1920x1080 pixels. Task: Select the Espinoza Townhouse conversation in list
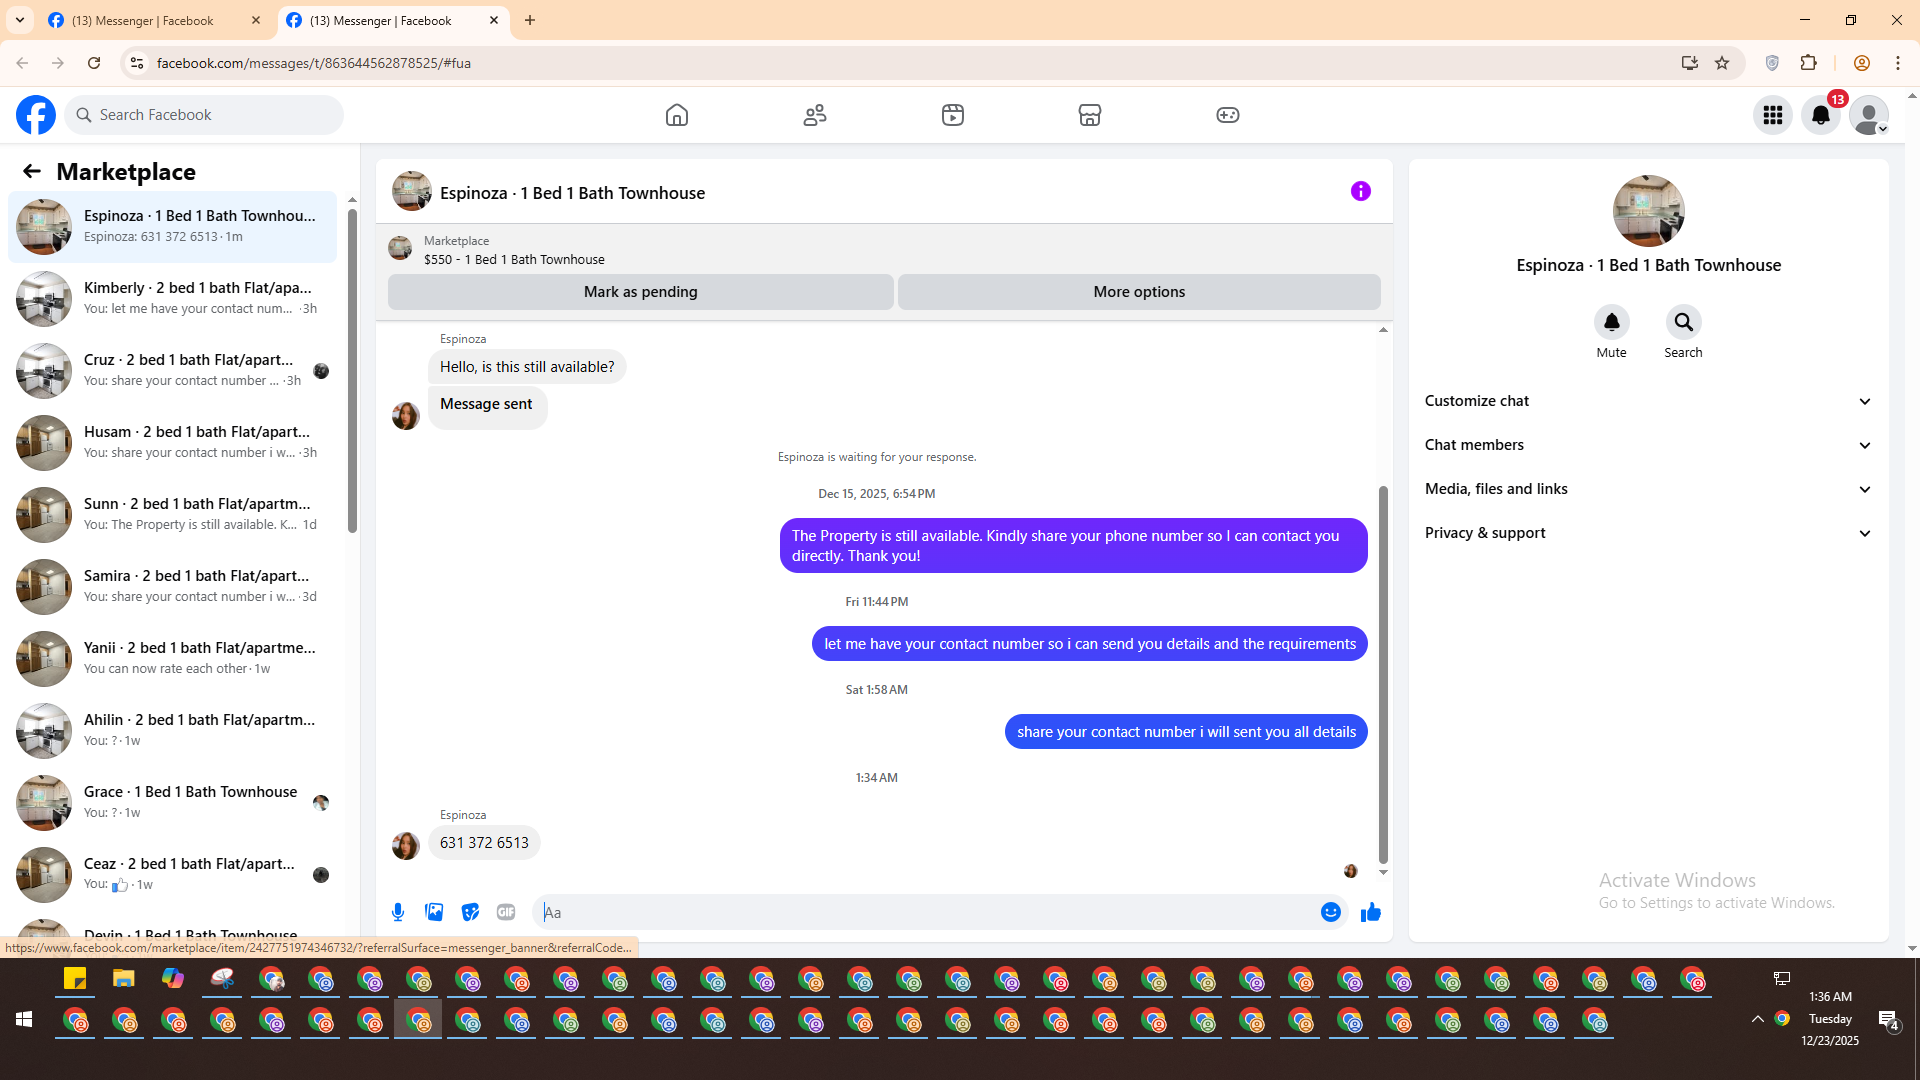pos(173,227)
